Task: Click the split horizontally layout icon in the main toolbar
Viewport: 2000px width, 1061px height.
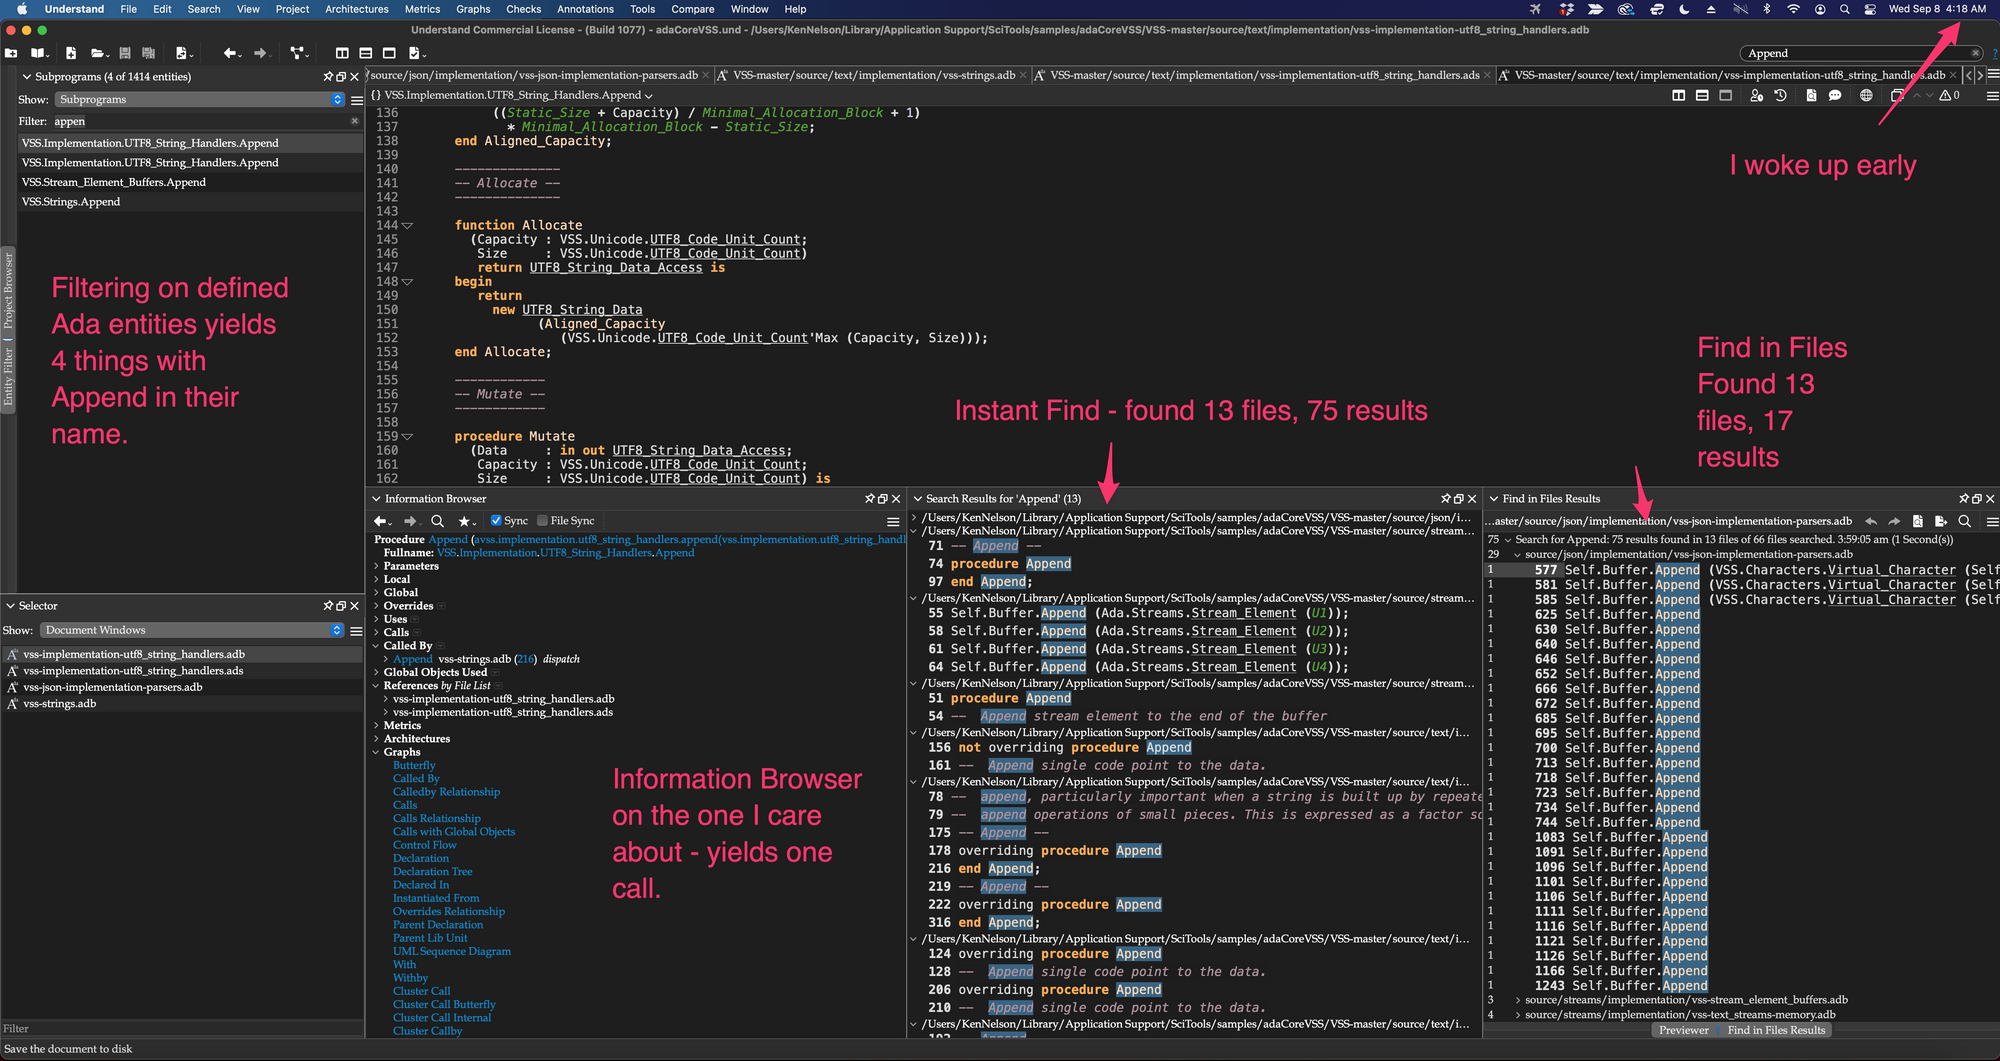Action: pyautogui.click(x=365, y=53)
